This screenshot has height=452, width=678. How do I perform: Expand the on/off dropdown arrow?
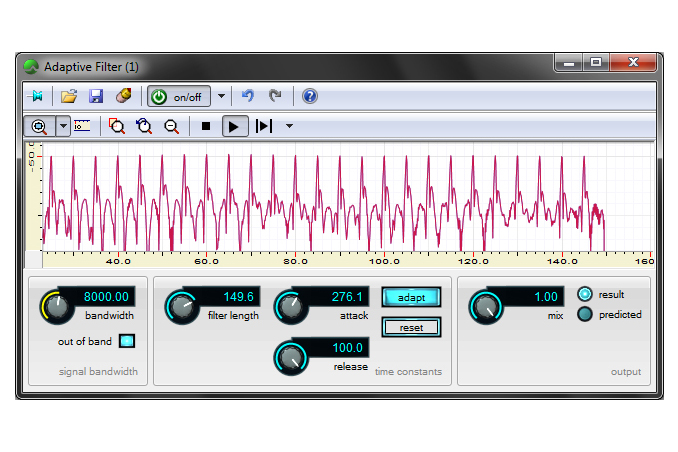pyautogui.click(x=221, y=96)
